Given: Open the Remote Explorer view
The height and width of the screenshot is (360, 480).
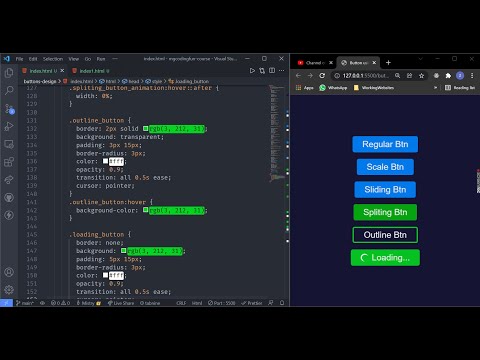Looking at the screenshot, I should (9, 144).
